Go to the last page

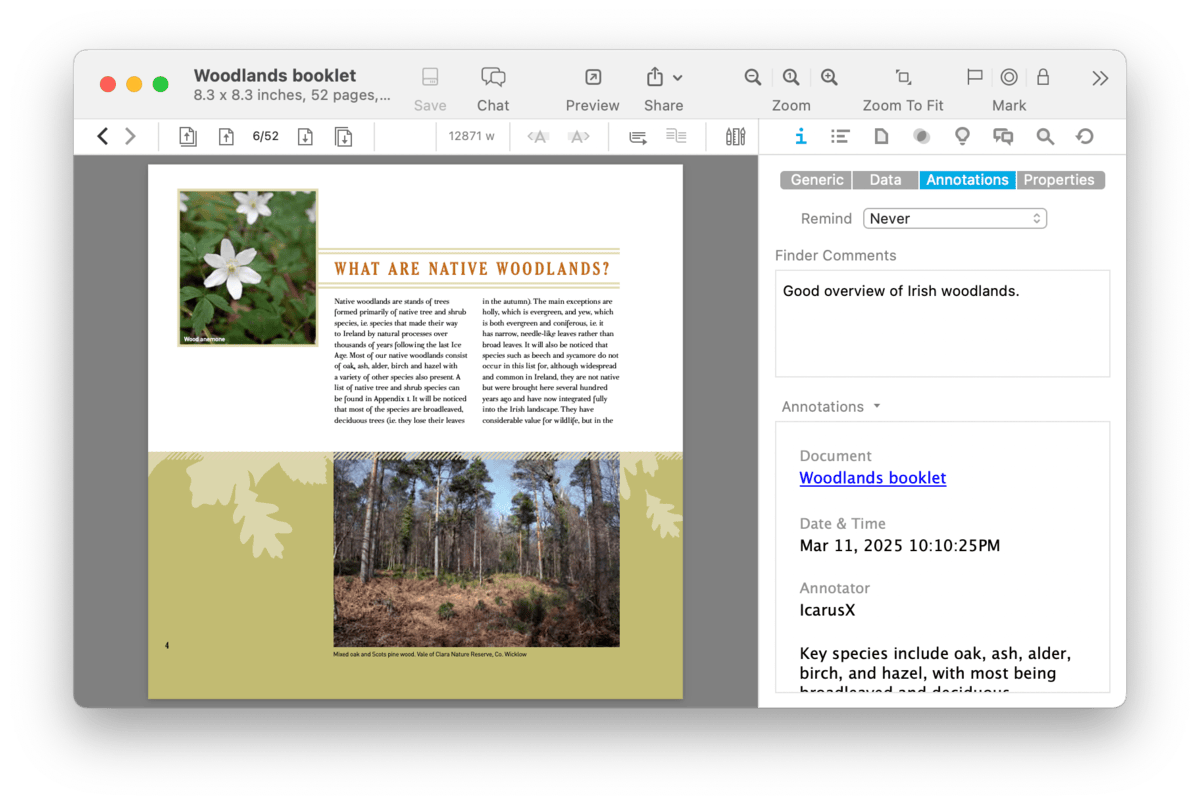343,137
